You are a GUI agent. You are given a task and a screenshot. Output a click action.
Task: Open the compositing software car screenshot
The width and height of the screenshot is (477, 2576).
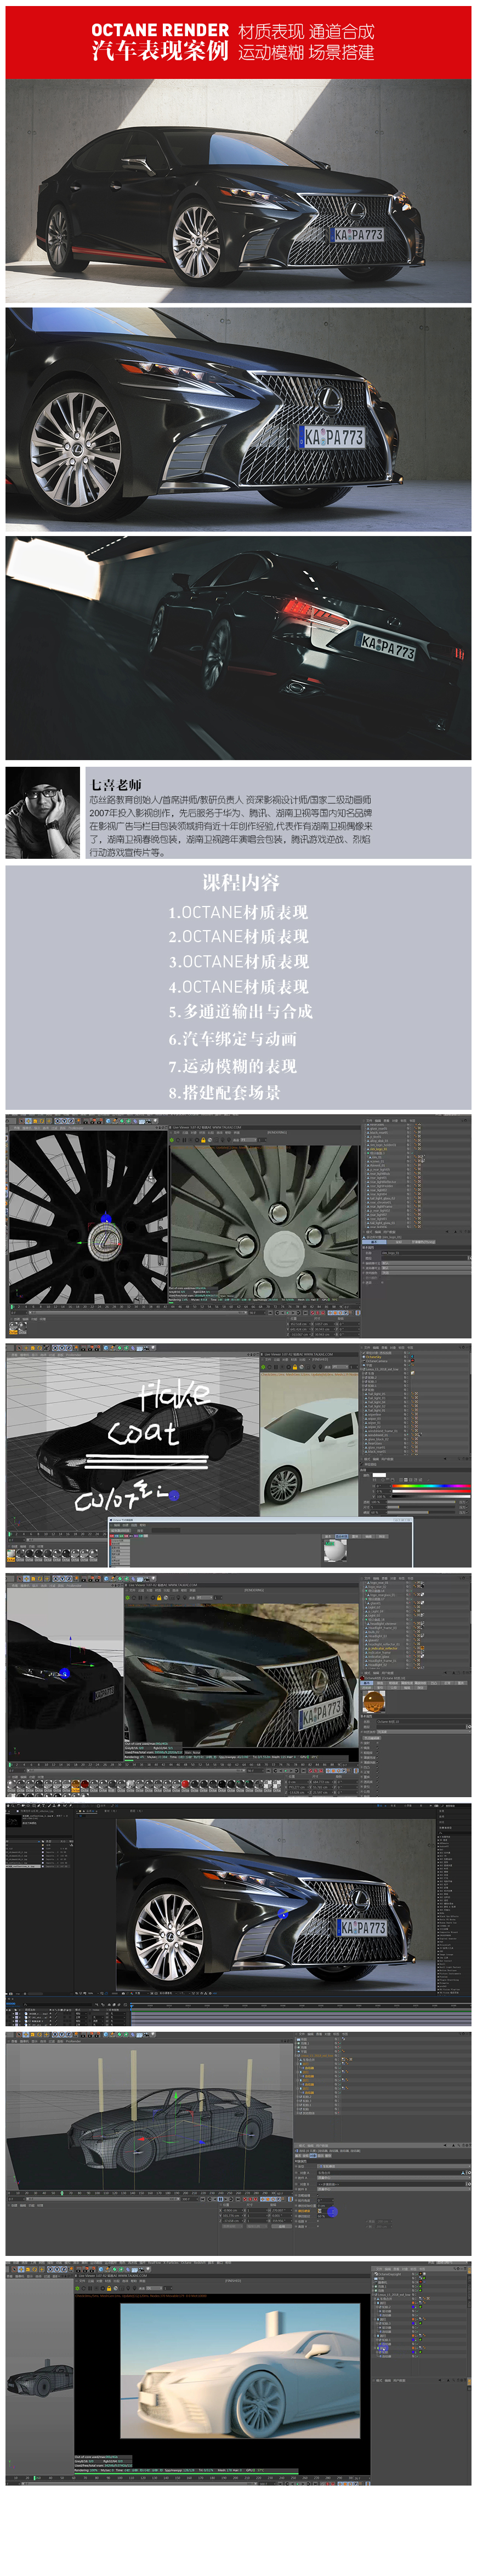(238, 1914)
